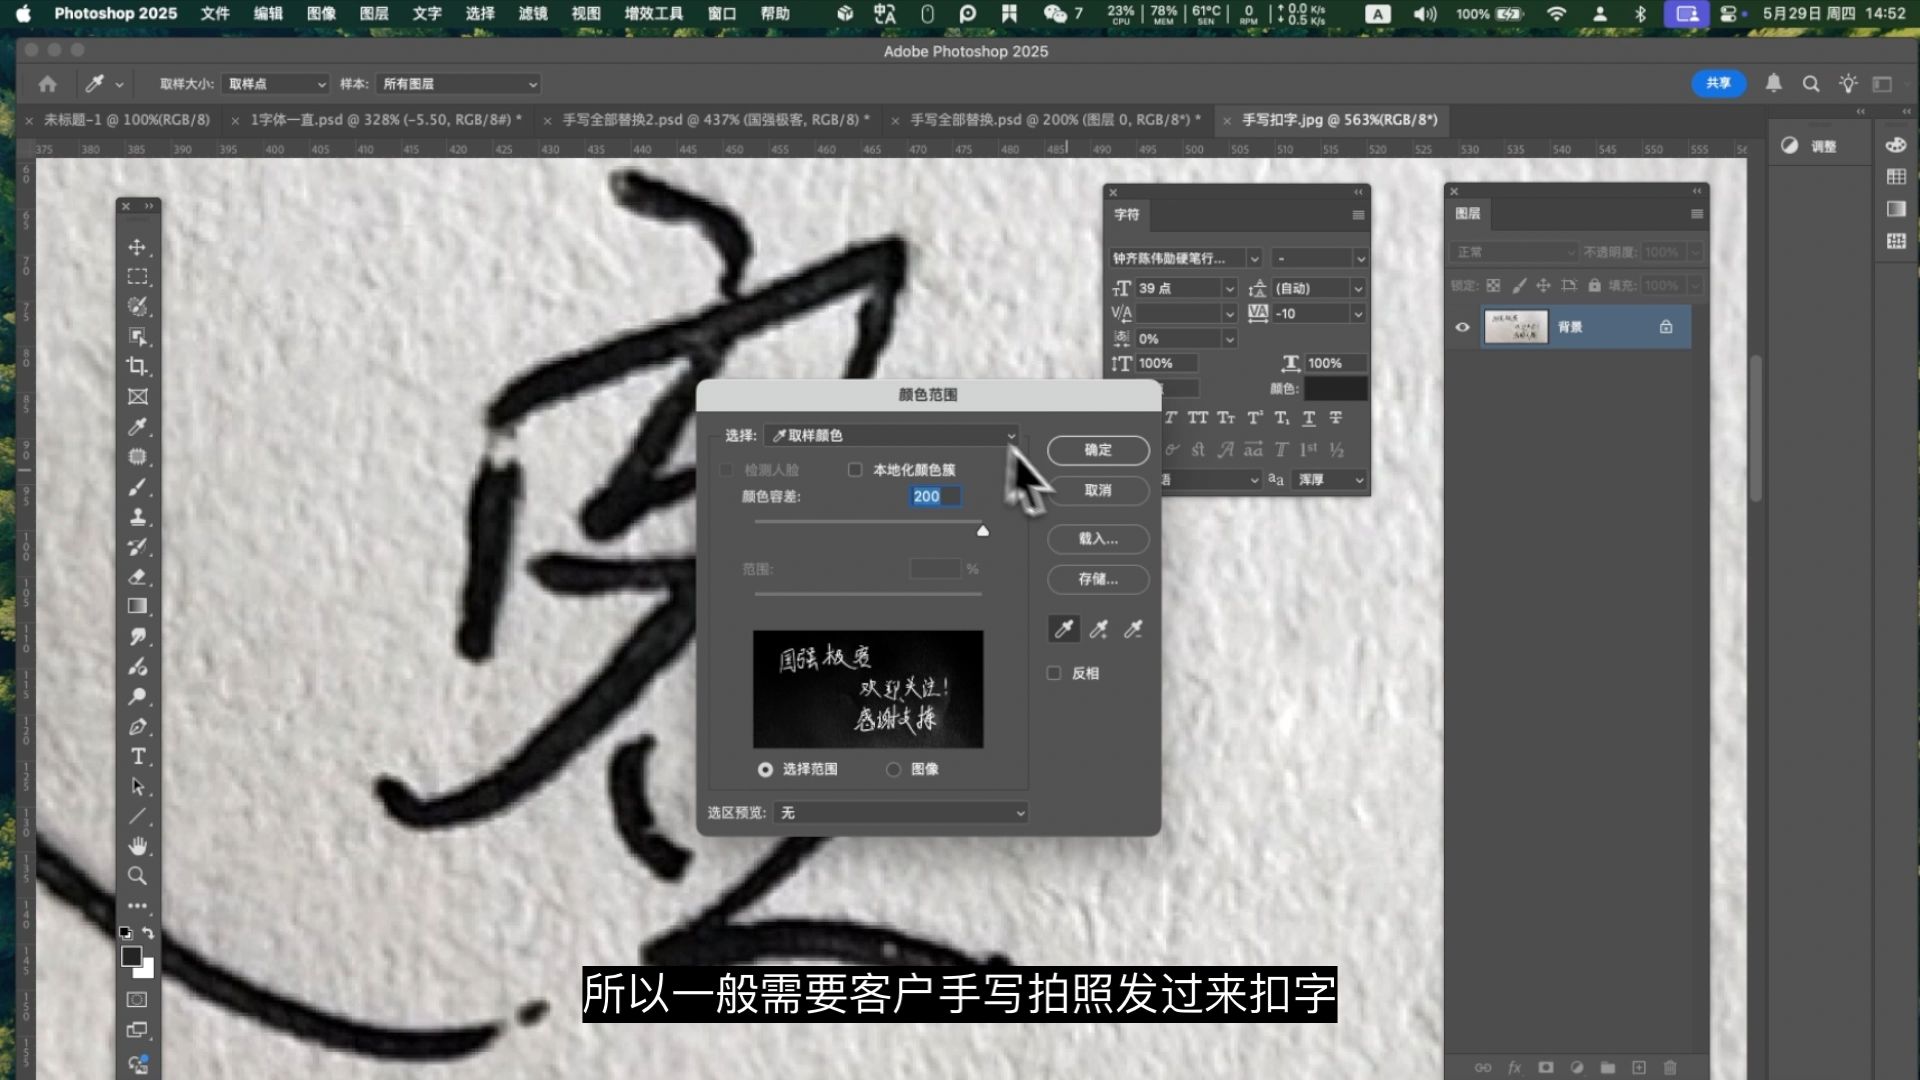Select the Pen tool
The height and width of the screenshot is (1080, 1920).
point(137,727)
